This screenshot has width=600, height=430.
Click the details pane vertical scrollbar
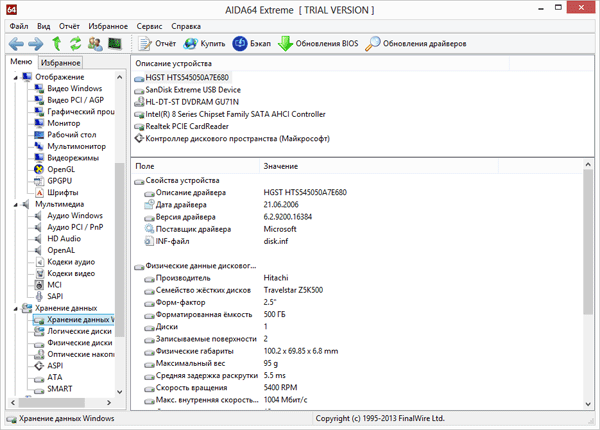pyautogui.click(x=588, y=242)
